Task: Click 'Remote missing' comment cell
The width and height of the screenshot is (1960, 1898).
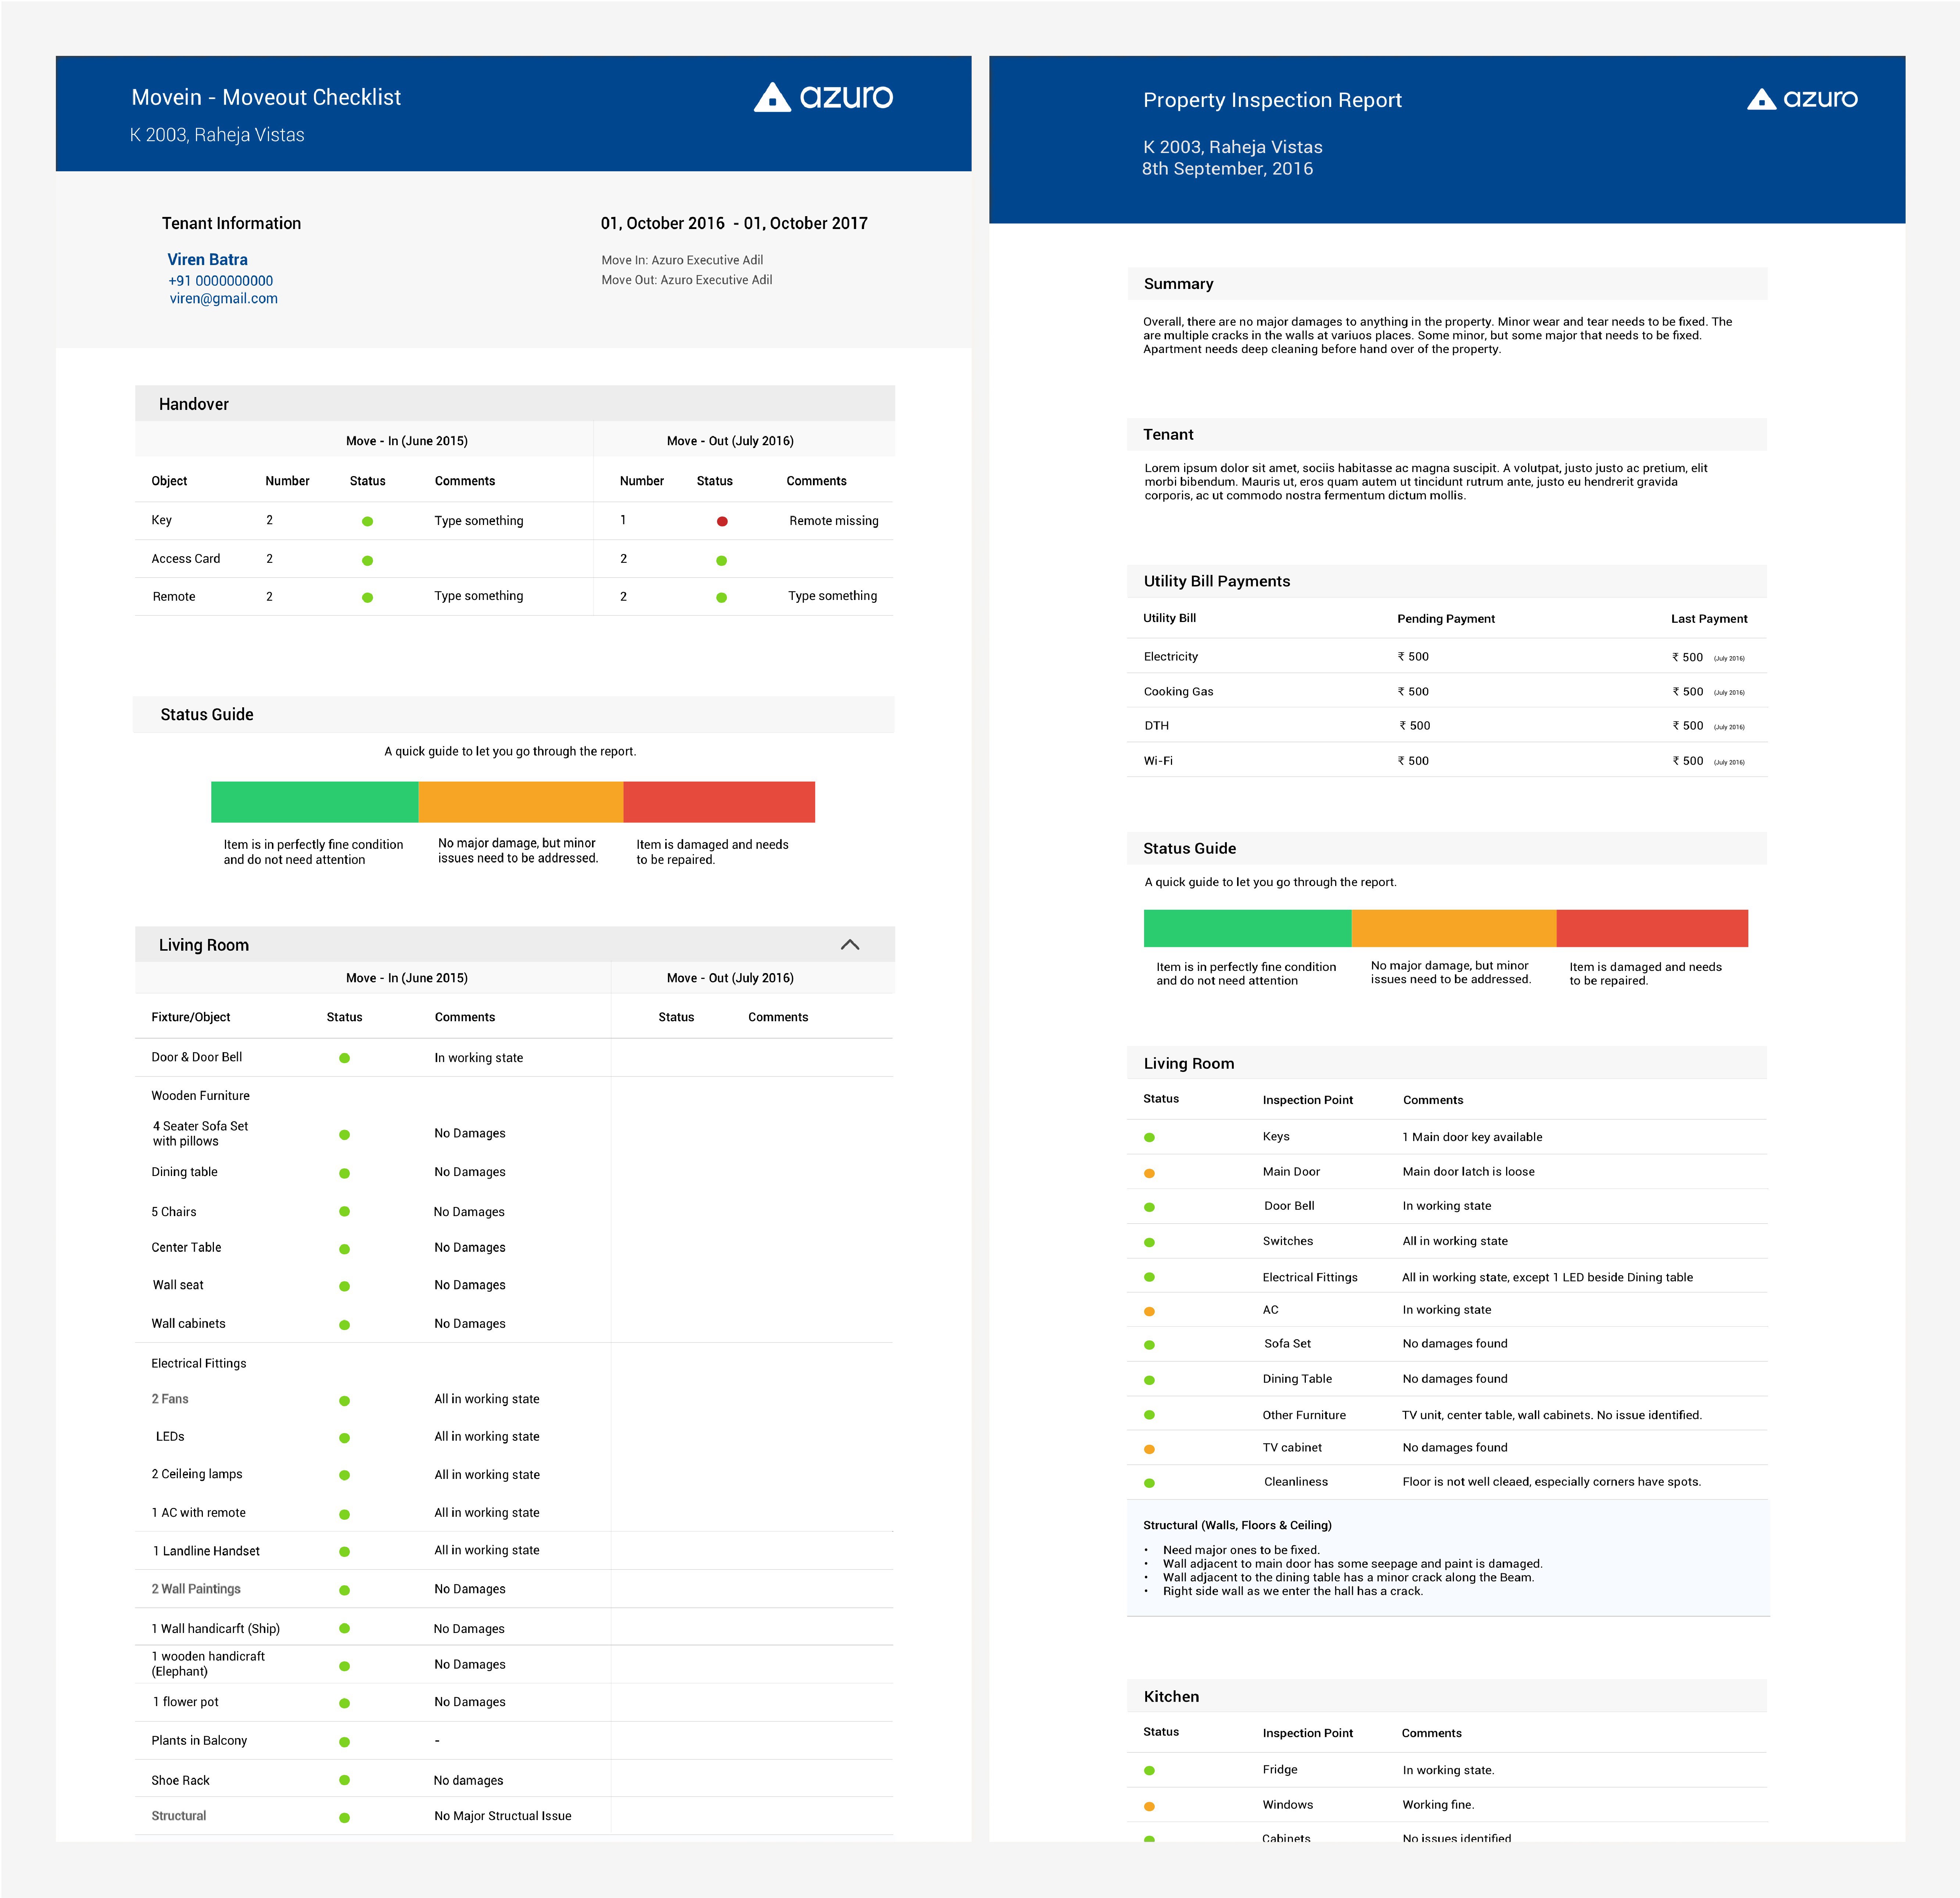Action: (834, 520)
